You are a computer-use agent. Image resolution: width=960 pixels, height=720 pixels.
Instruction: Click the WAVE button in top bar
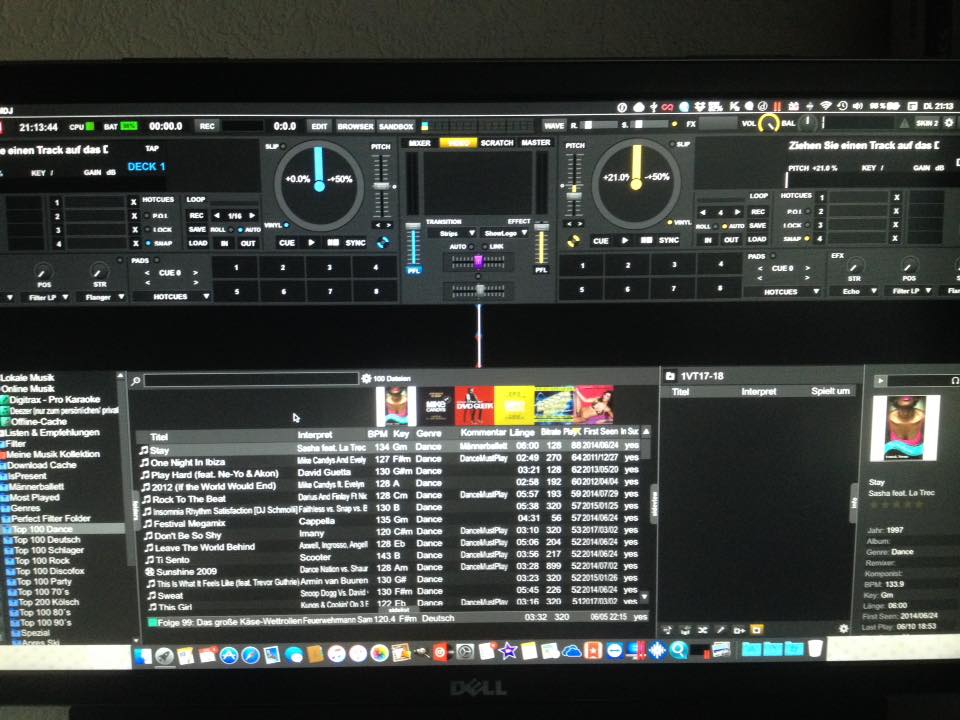click(x=554, y=126)
